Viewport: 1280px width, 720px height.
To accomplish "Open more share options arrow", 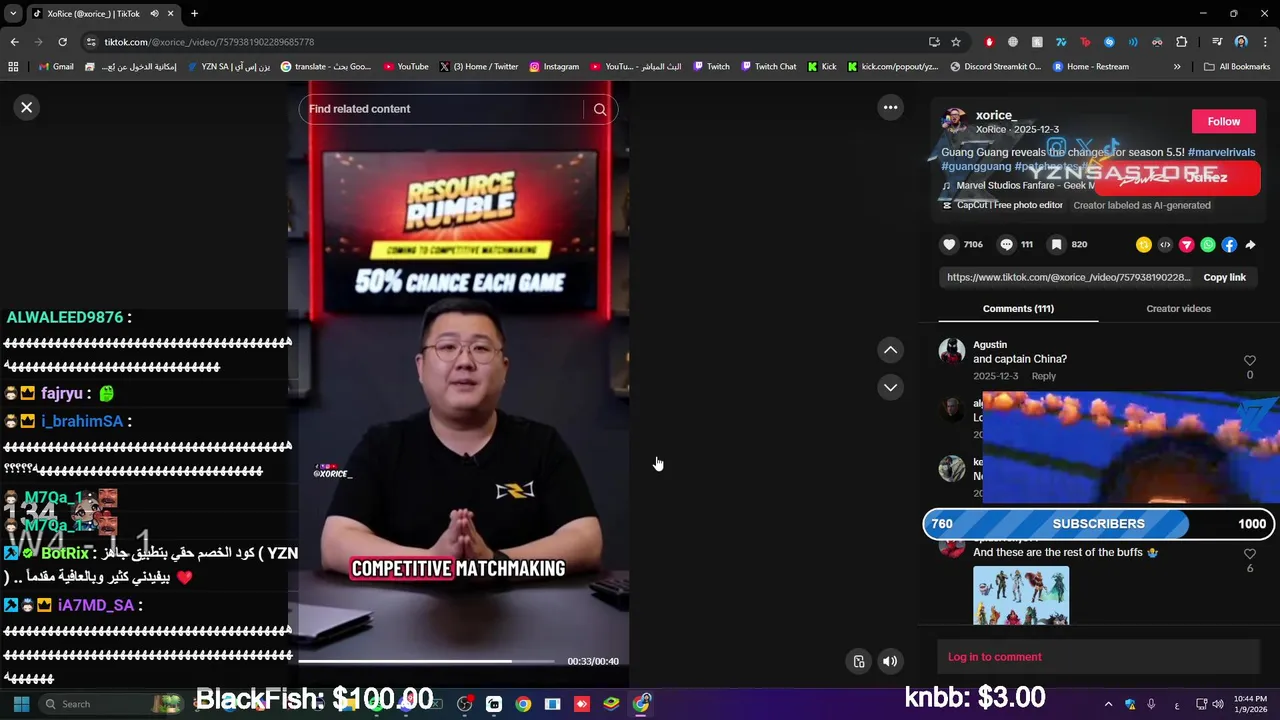I will 1250,245.
